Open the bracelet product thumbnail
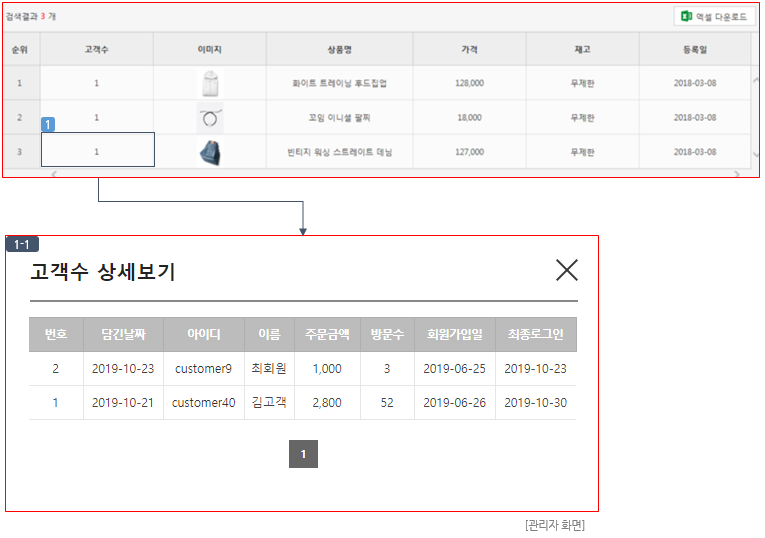Viewport: 765px width, 538px height. (x=210, y=118)
